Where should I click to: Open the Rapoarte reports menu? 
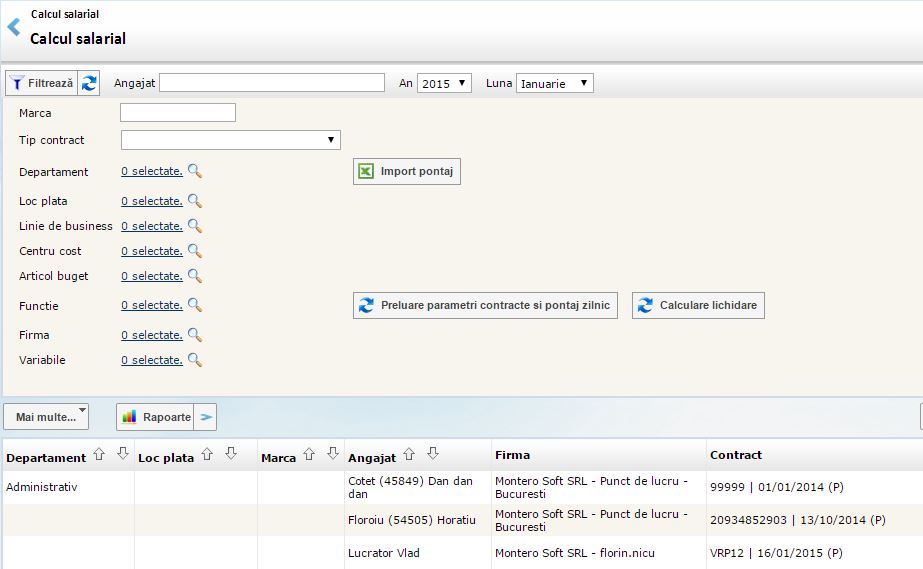tap(156, 417)
